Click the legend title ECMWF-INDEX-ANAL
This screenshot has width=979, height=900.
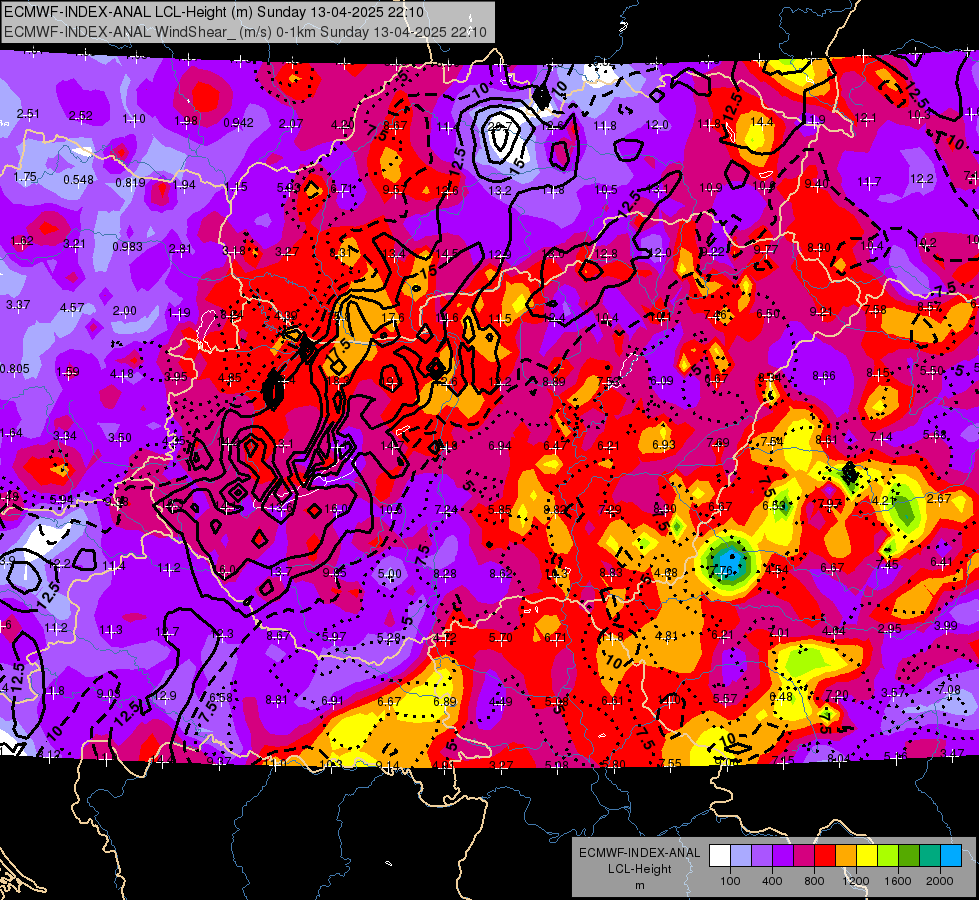click(639, 853)
